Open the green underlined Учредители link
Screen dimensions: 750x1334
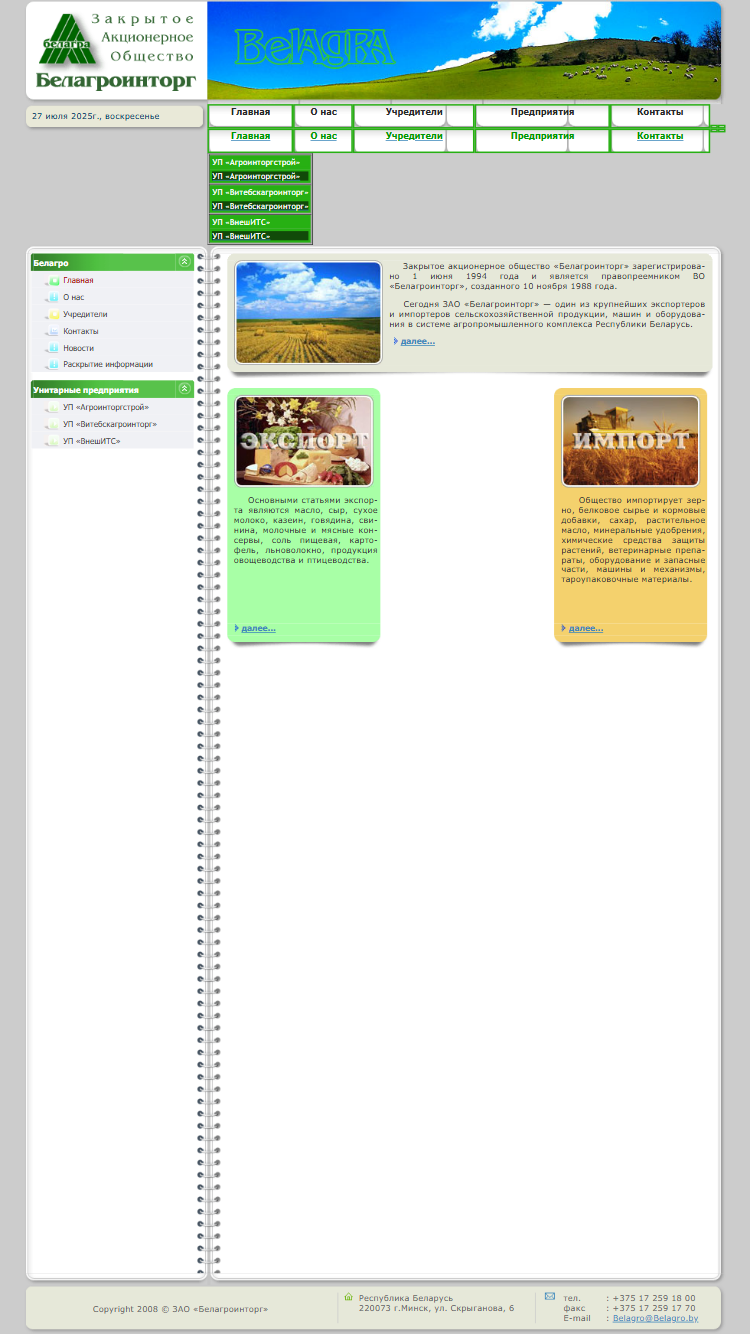414,136
